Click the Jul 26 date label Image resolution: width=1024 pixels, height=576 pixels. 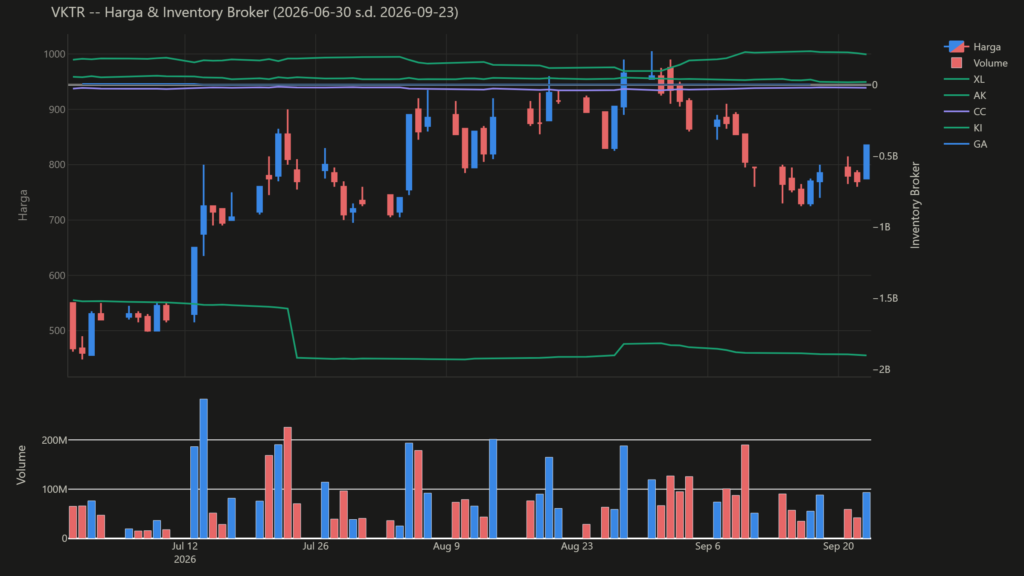click(x=315, y=546)
